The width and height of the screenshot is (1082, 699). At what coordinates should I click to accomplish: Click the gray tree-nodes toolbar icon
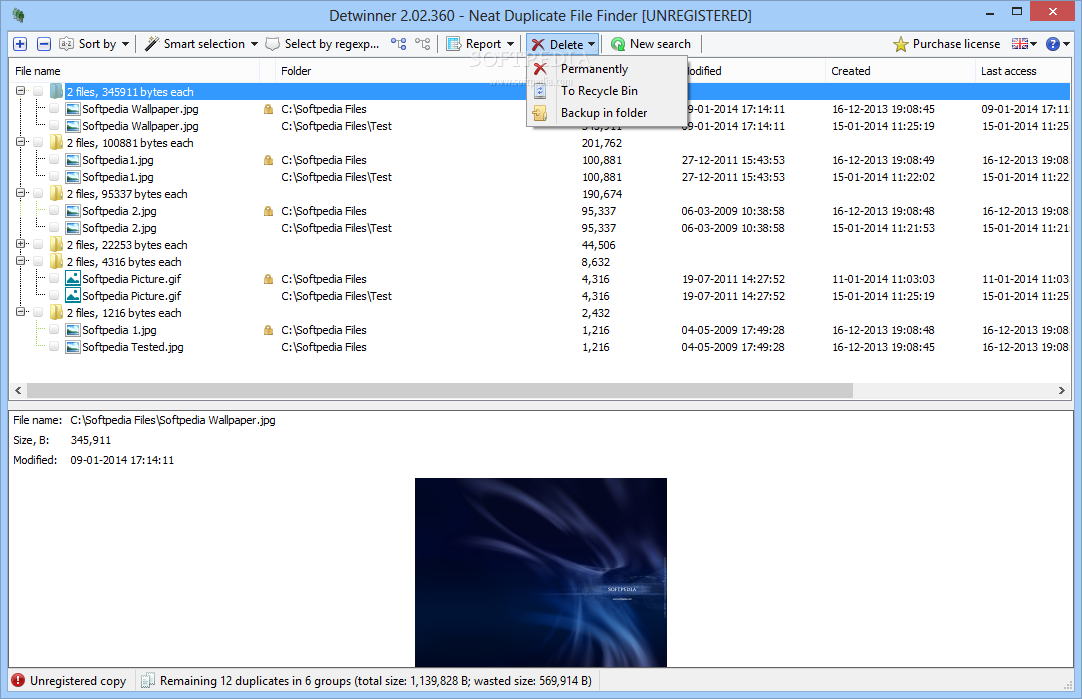[x=422, y=44]
